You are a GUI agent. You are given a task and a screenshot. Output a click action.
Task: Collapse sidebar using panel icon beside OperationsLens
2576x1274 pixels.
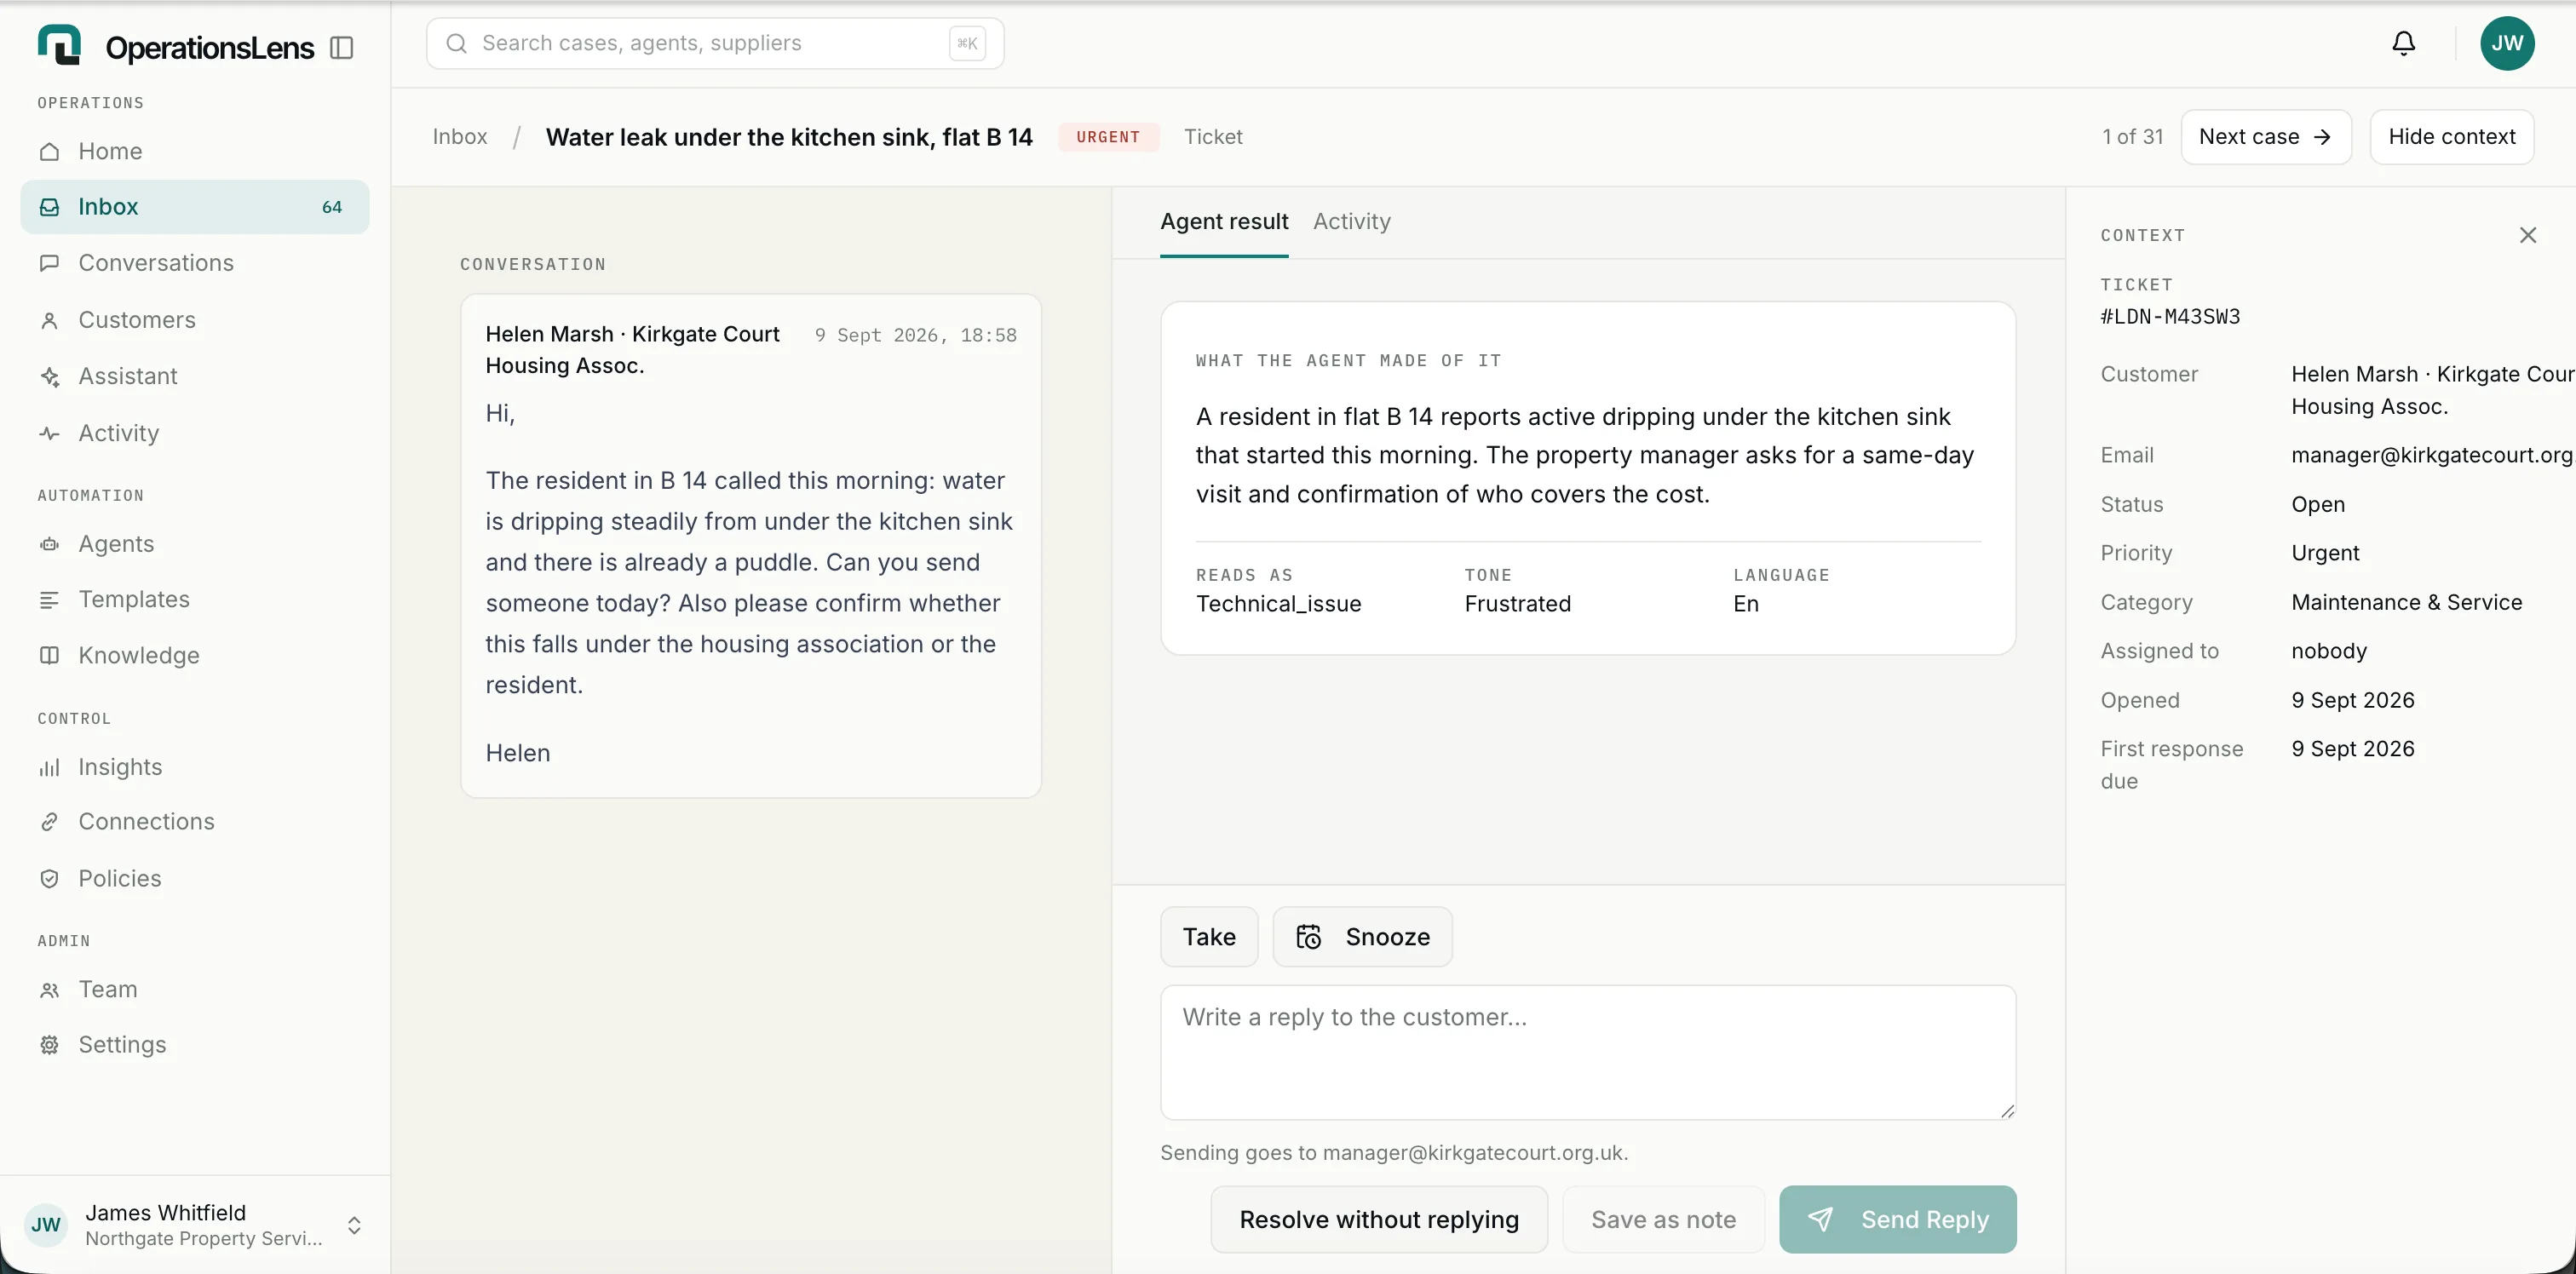click(x=341, y=48)
